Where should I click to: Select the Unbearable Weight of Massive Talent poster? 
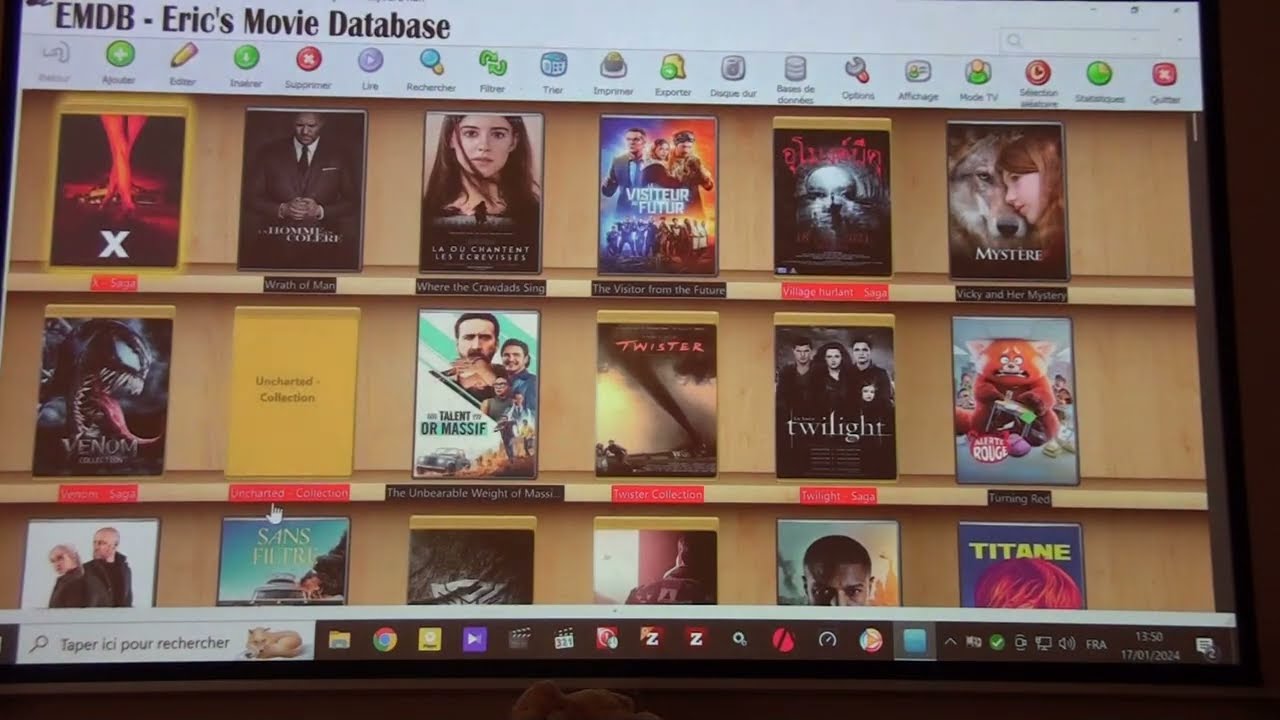click(477, 394)
